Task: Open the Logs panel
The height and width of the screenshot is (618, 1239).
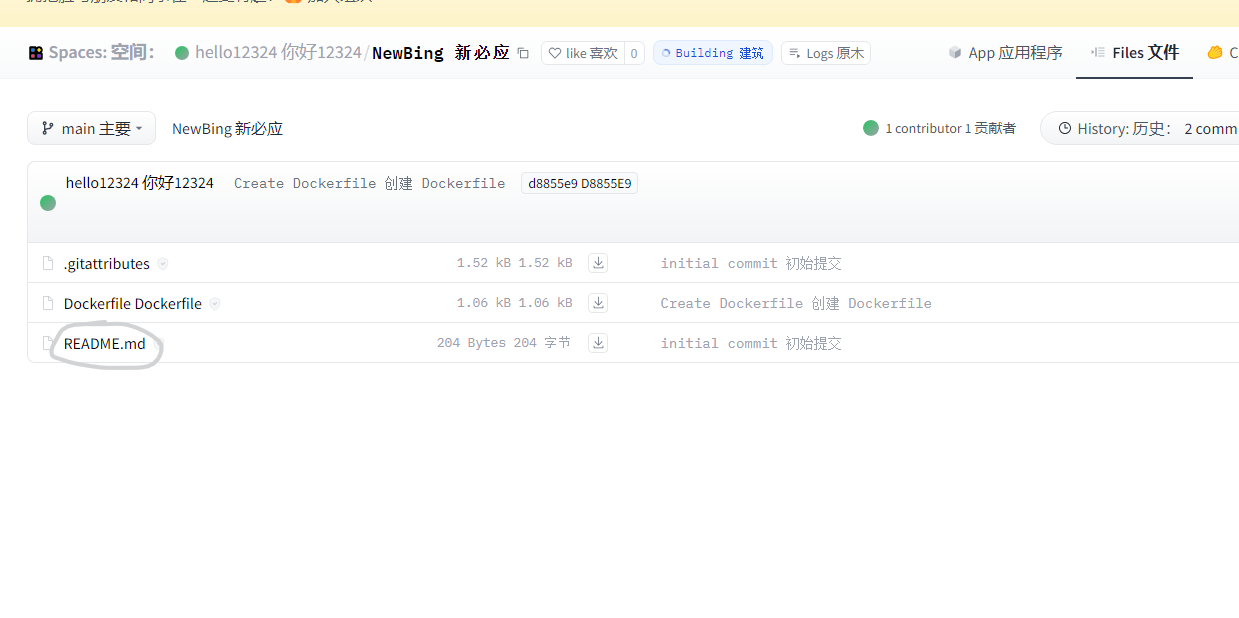Action: point(825,53)
